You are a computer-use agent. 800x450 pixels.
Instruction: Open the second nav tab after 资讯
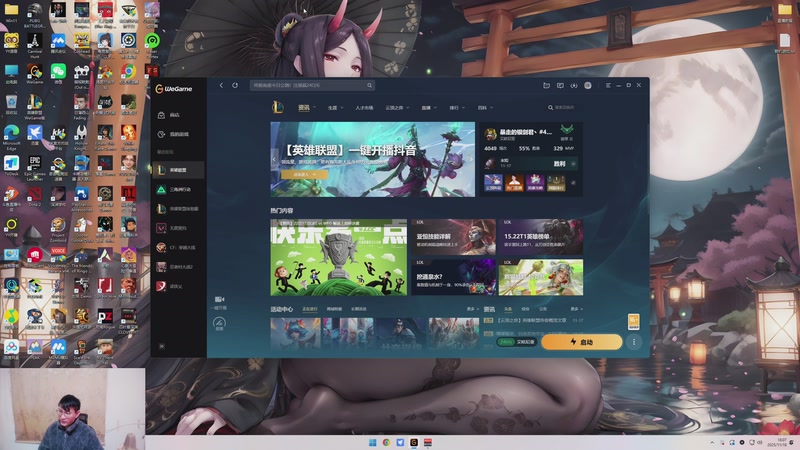pyautogui.click(x=332, y=108)
